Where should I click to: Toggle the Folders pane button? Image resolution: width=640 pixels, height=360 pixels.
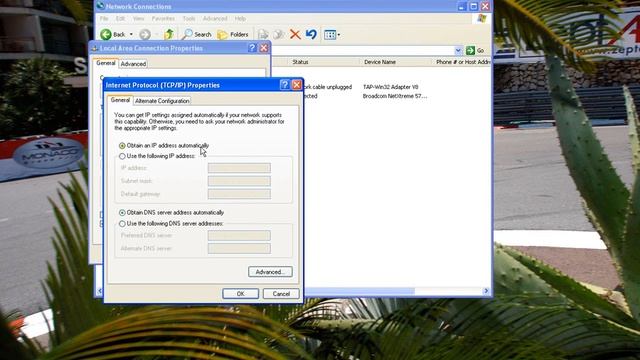coord(233,35)
